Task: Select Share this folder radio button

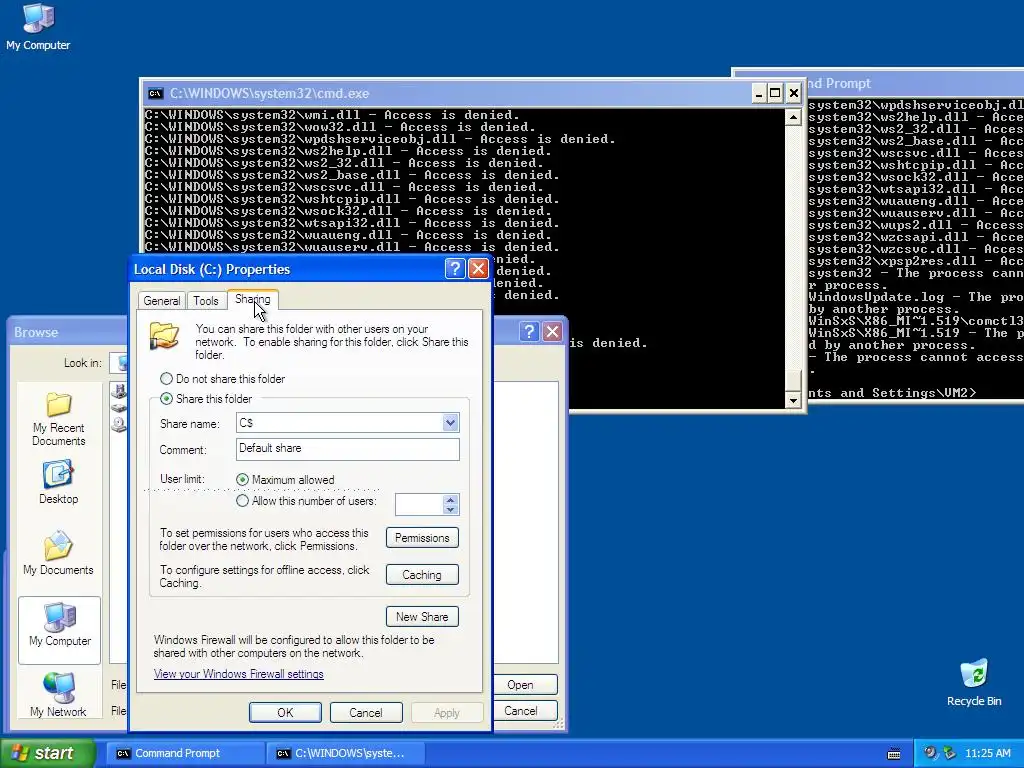Action: click(167, 398)
